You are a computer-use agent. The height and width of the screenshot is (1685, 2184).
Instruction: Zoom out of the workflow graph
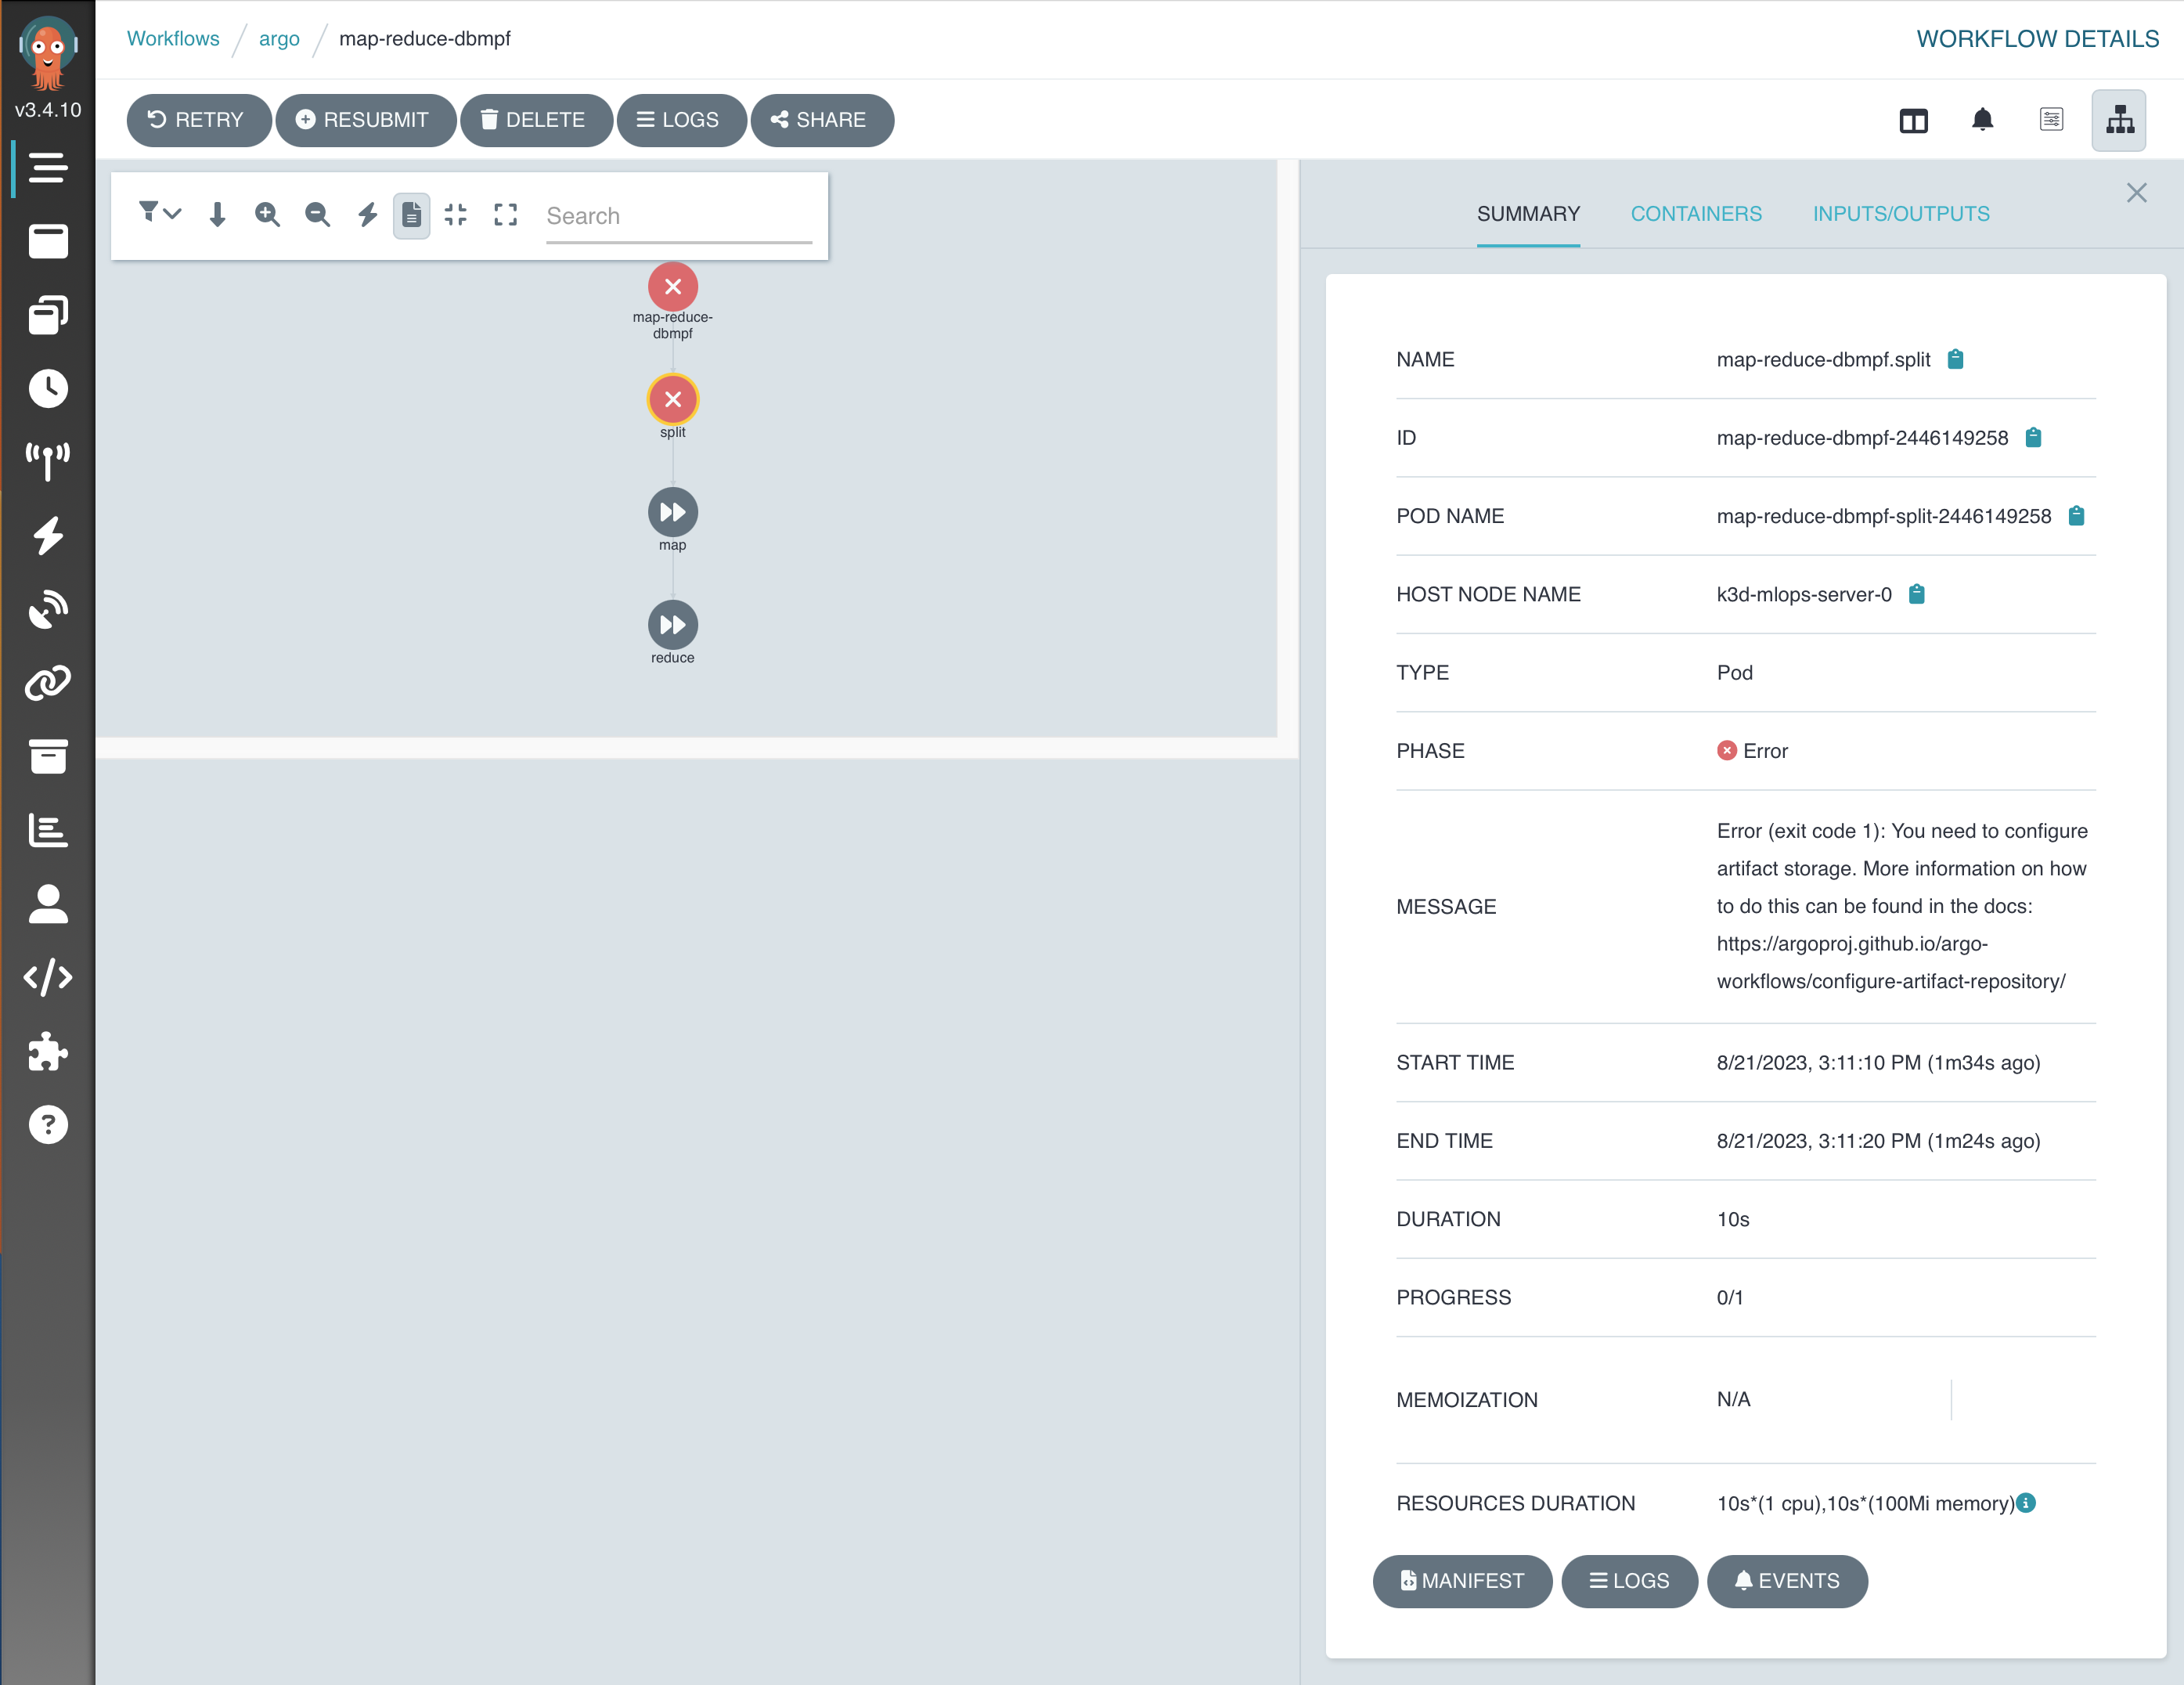pyautogui.click(x=317, y=214)
